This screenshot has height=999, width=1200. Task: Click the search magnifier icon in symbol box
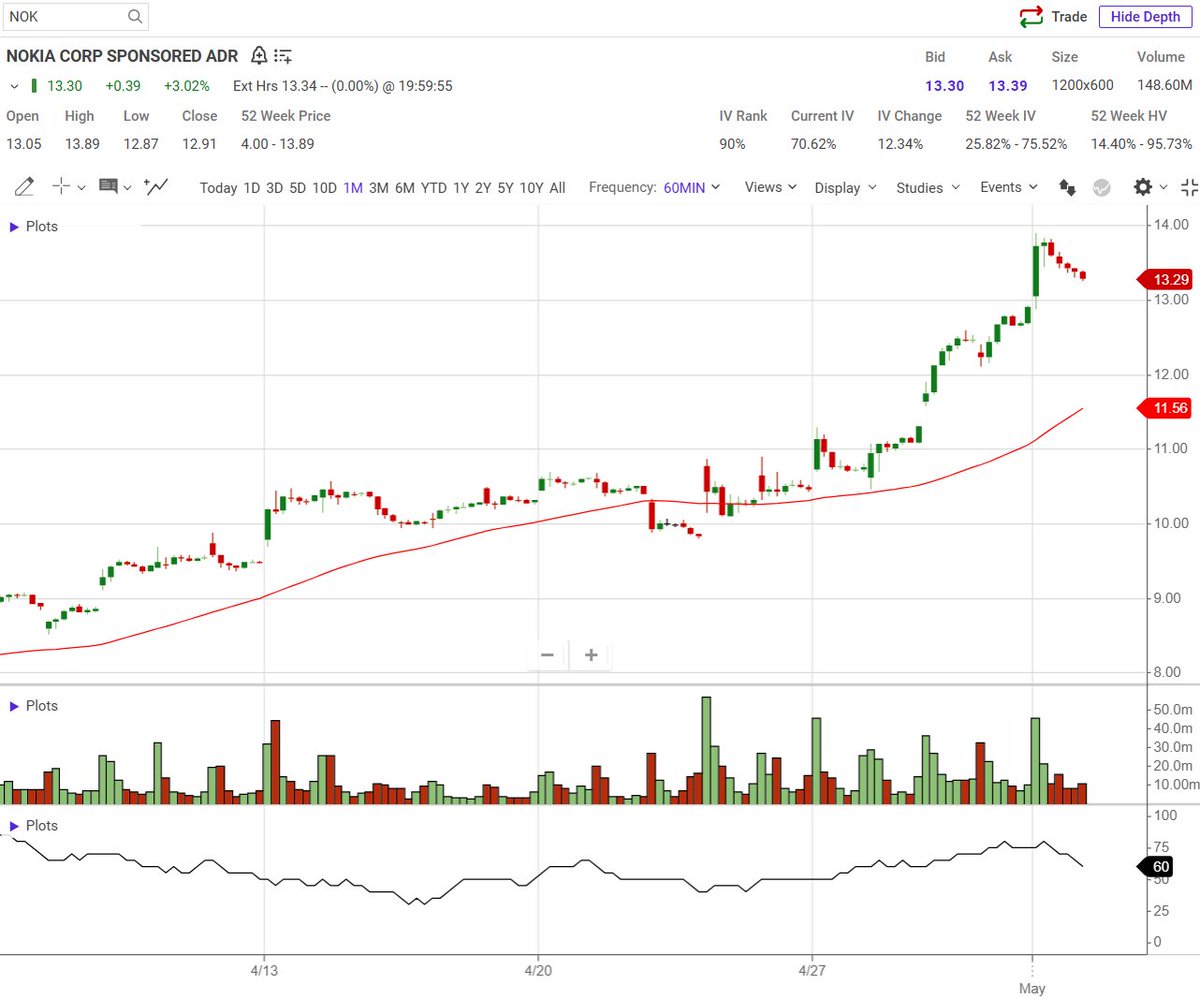click(135, 17)
